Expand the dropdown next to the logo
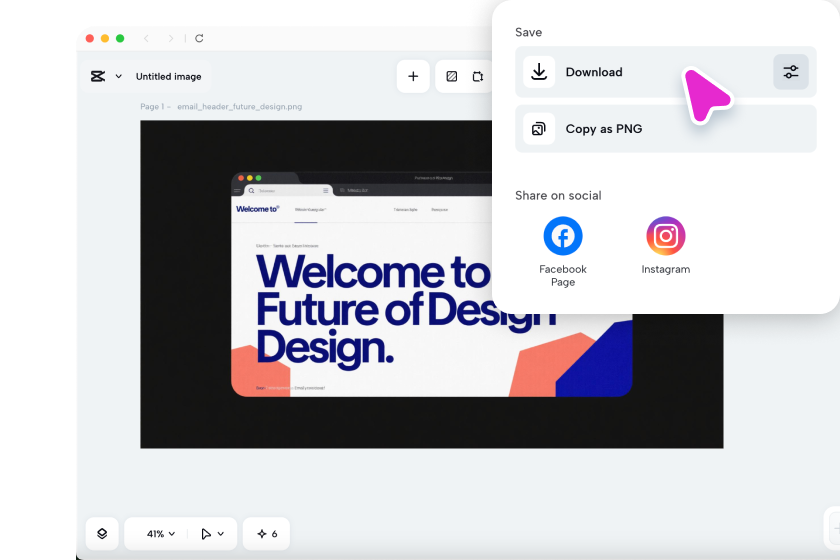Viewport: 840px width, 560px height. (x=118, y=76)
